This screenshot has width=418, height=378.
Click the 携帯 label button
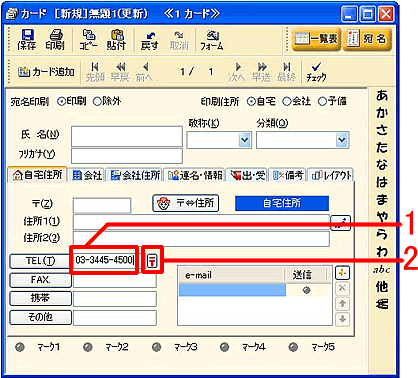[x=40, y=298]
